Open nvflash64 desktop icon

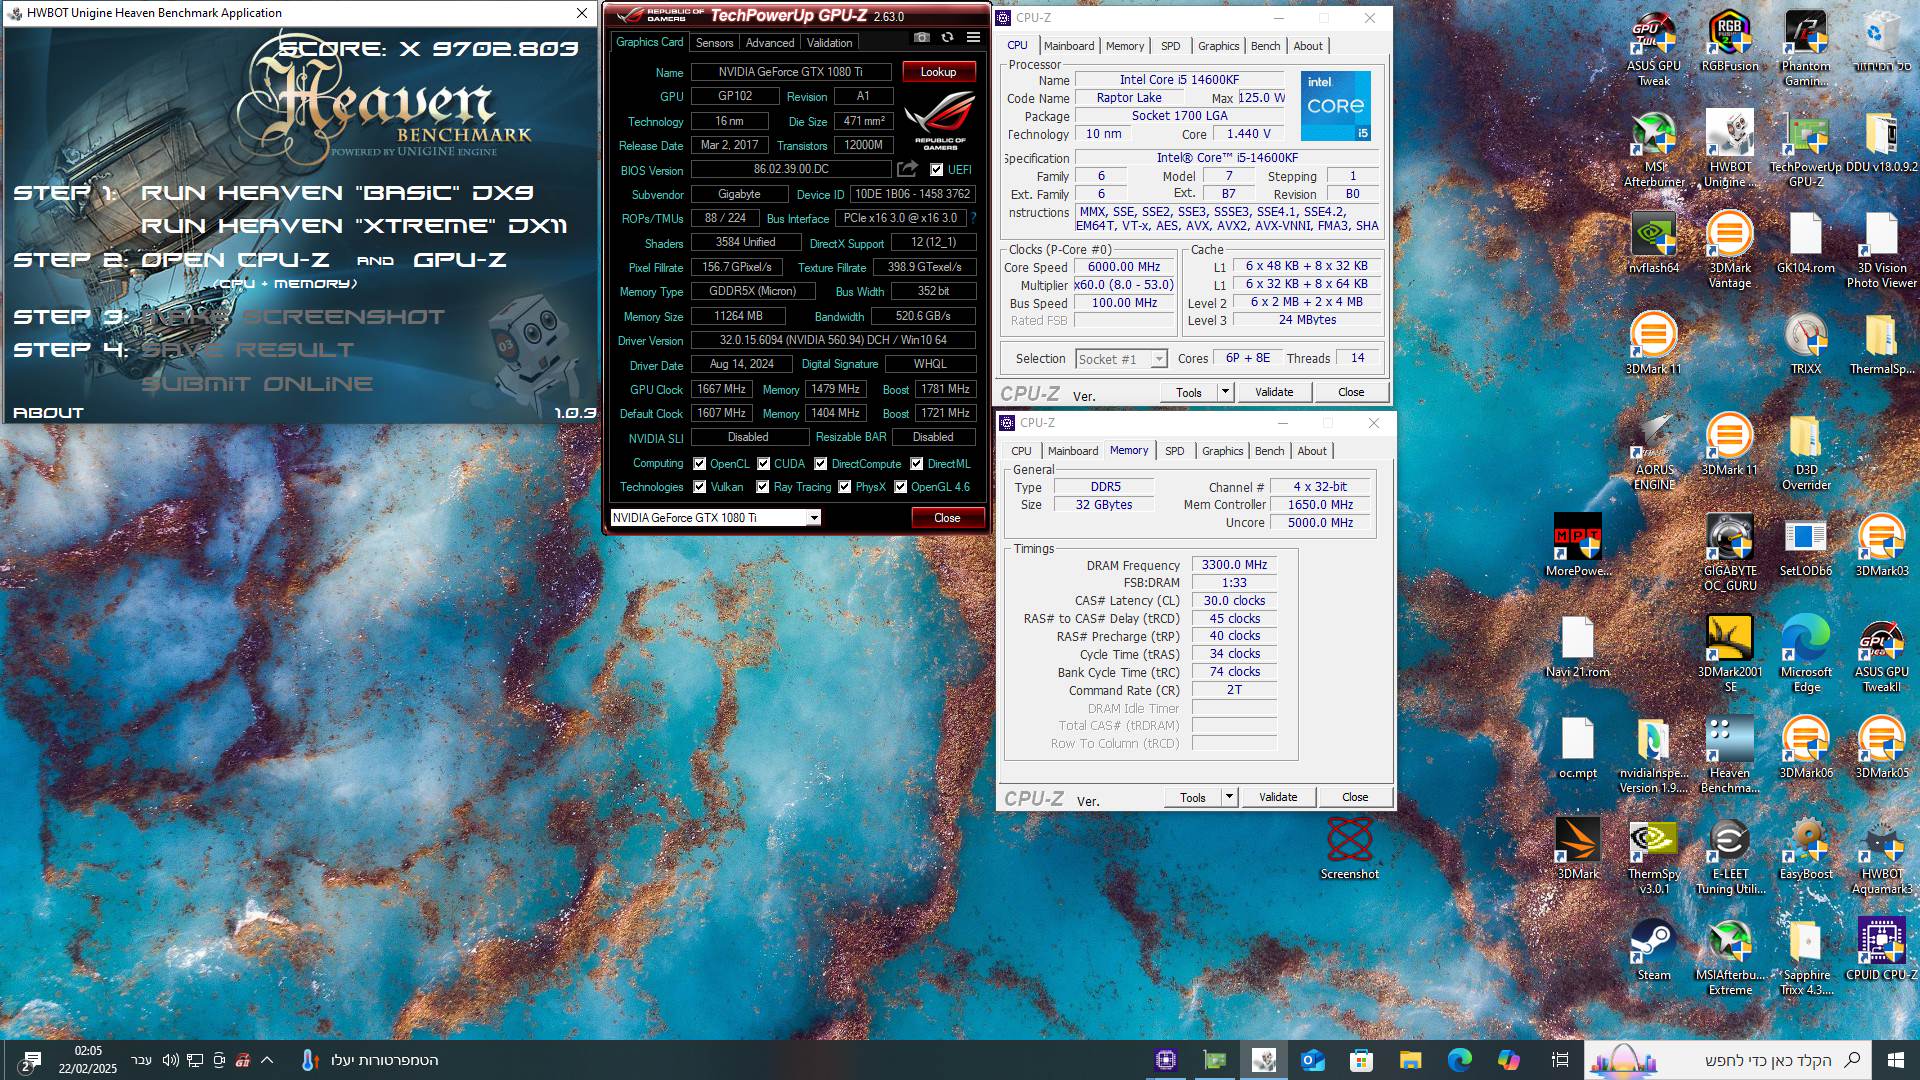(x=1653, y=243)
